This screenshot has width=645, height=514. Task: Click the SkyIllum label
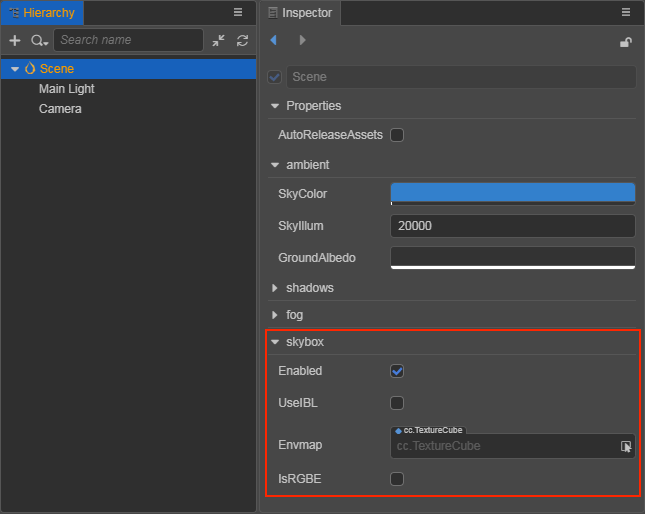[x=301, y=226]
